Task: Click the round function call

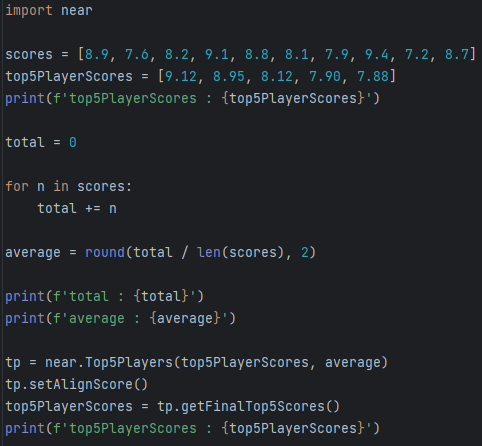Action: coord(105,252)
